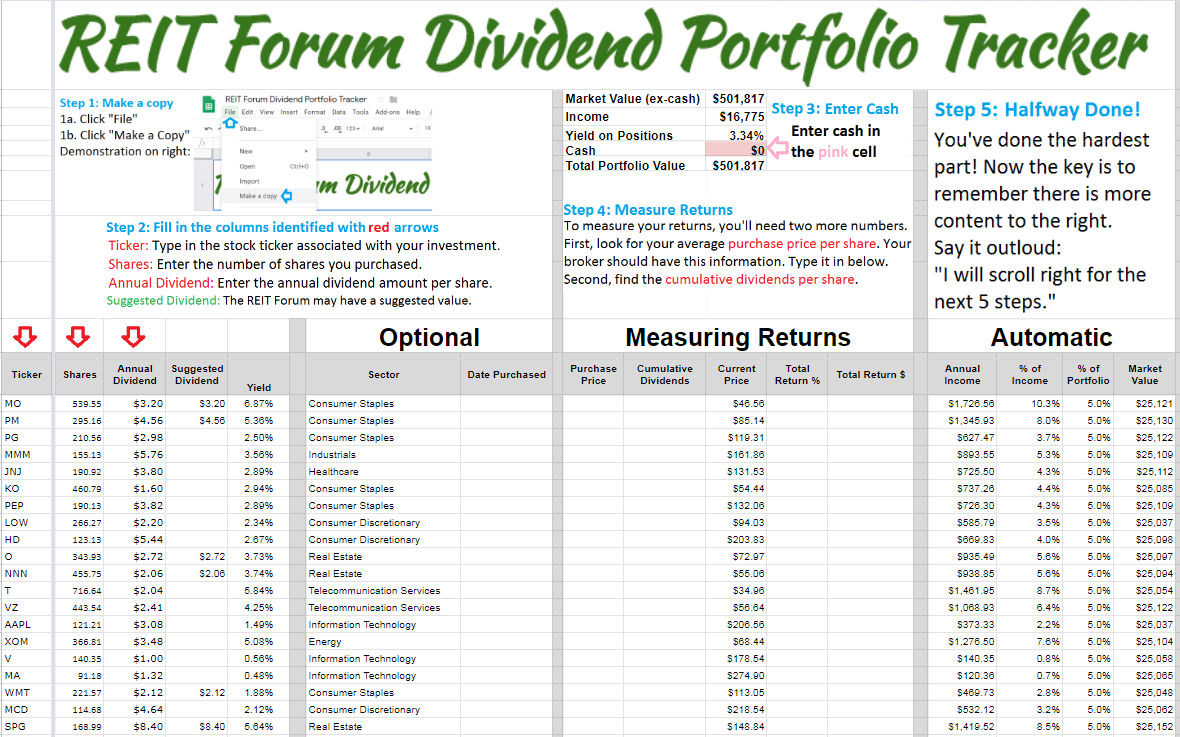Click the AAPL ticker cell

pos(26,625)
